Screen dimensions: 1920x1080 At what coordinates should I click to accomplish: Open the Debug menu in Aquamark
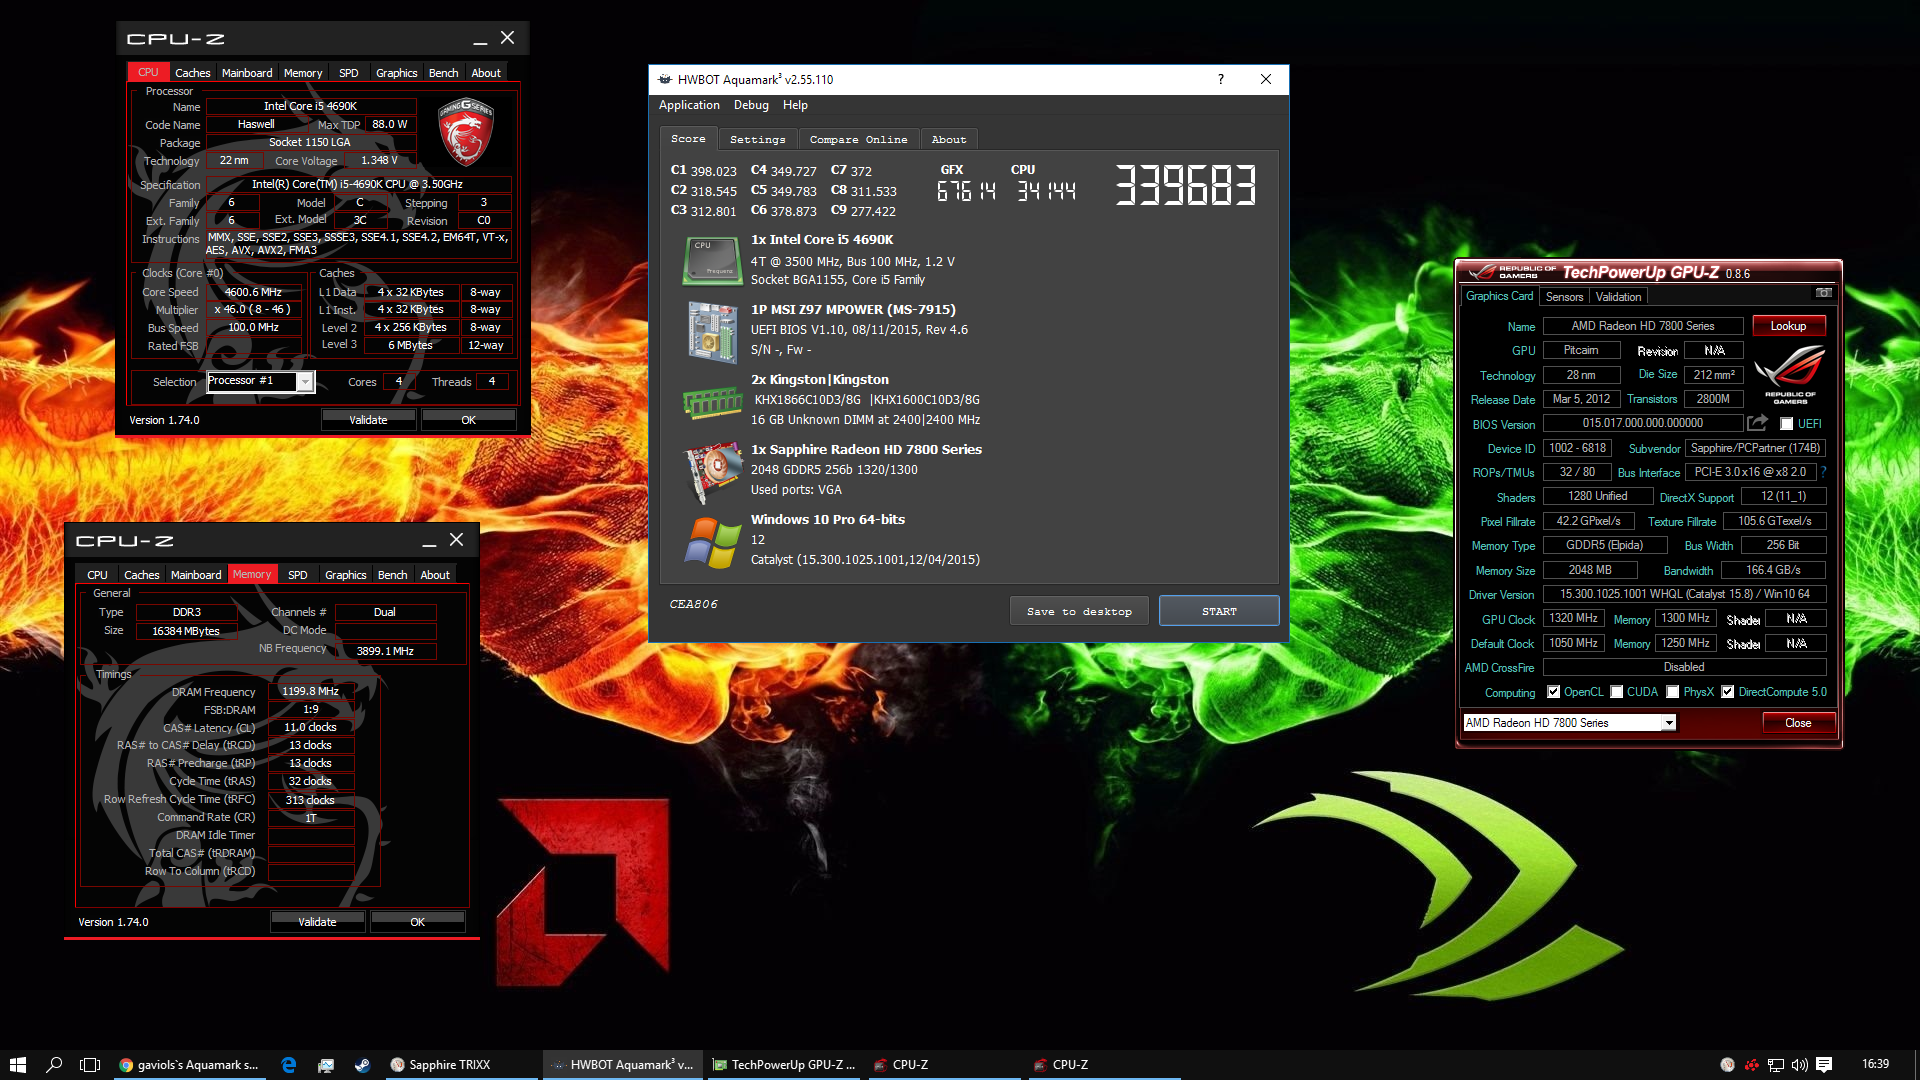(x=751, y=105)
